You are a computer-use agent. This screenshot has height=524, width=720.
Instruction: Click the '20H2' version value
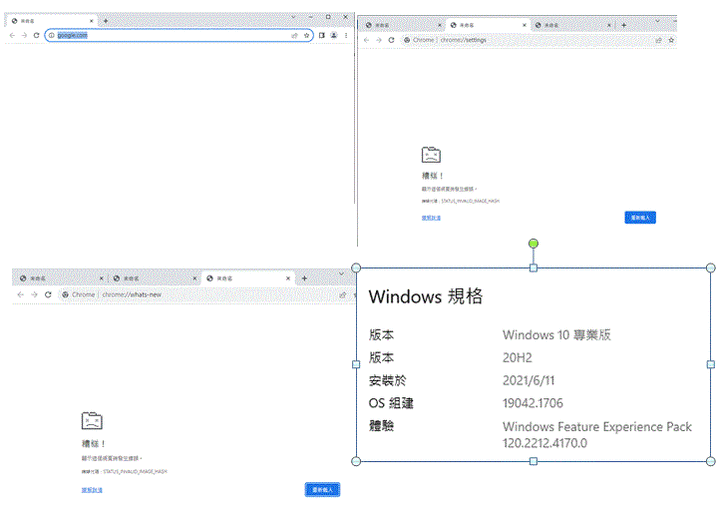[517, 358]
